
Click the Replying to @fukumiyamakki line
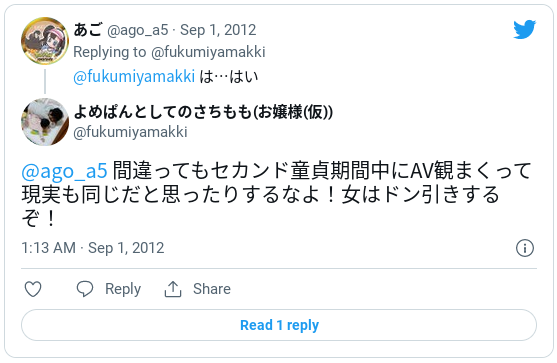click(169, 52)
